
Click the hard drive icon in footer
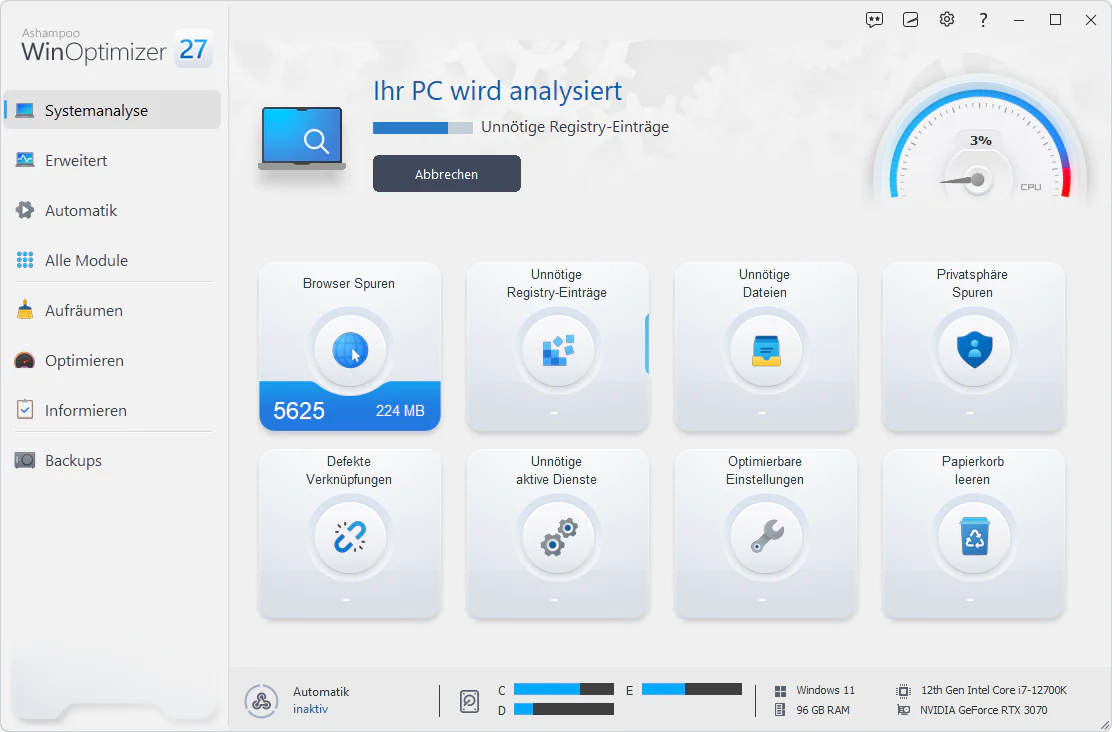[469, 701]
